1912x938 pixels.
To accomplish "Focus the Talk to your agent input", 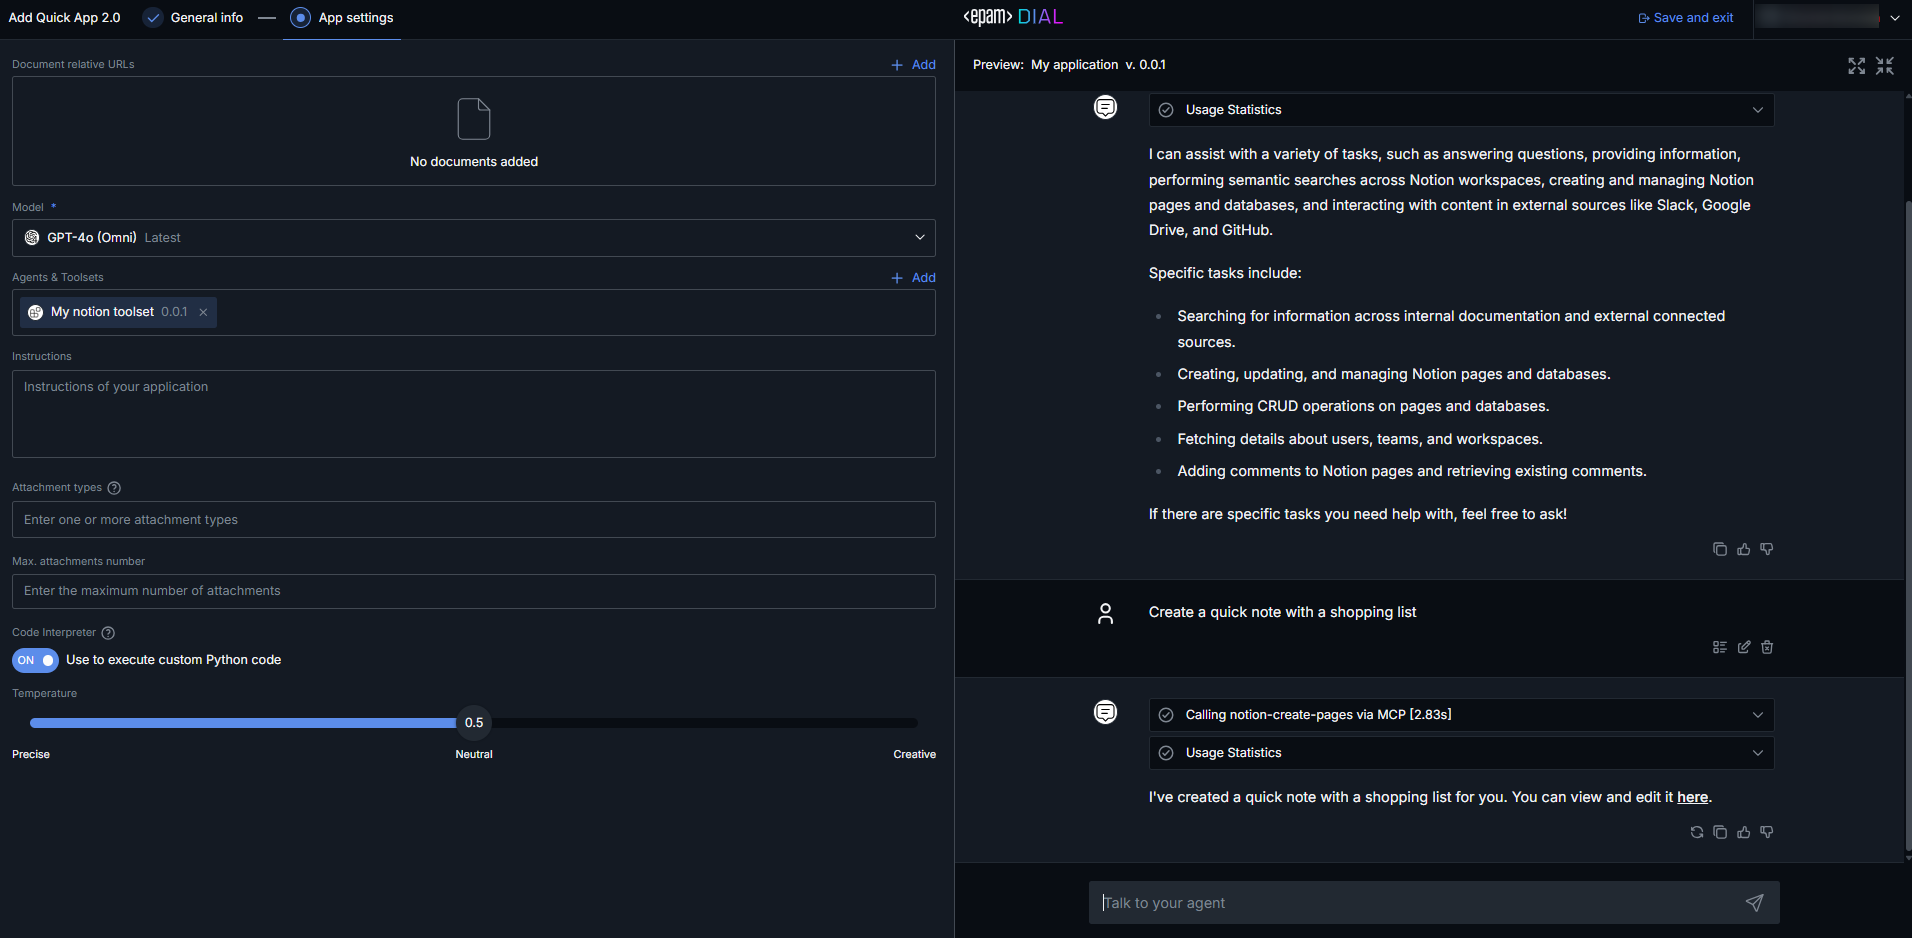I will (x=1410, y=903).
